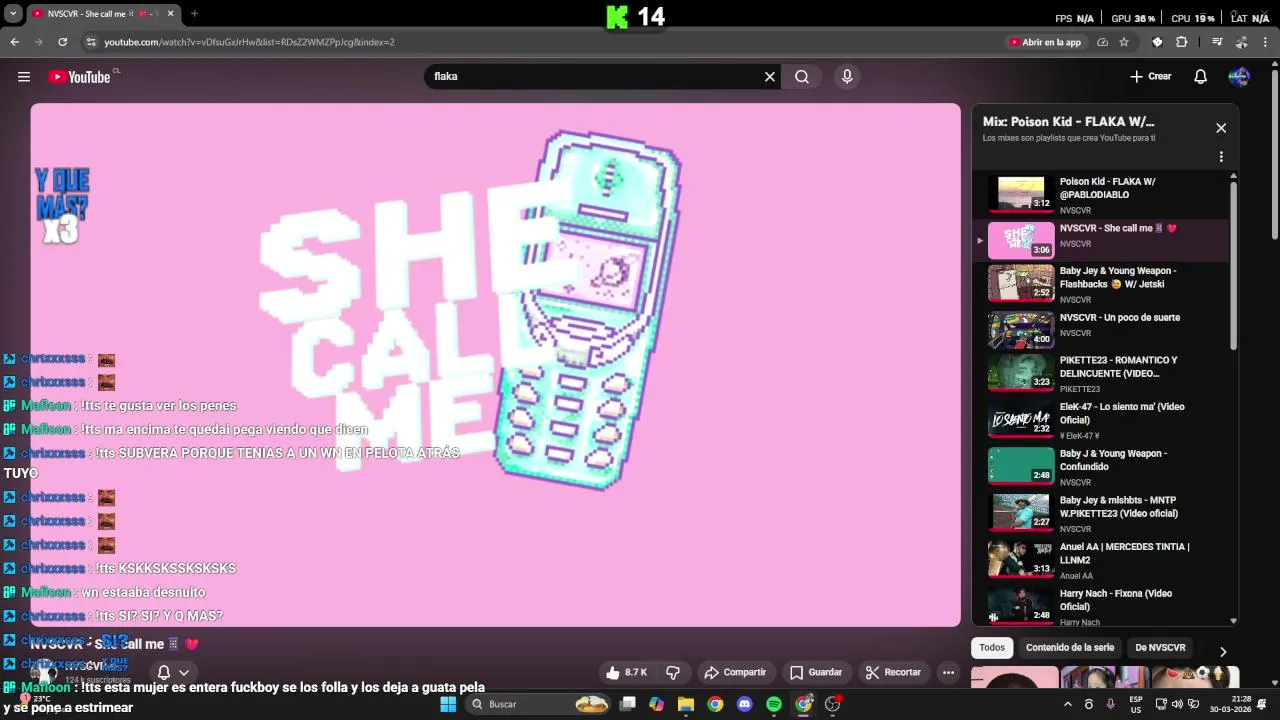Open the Chrome three-dot menu

pos(1265,42)
